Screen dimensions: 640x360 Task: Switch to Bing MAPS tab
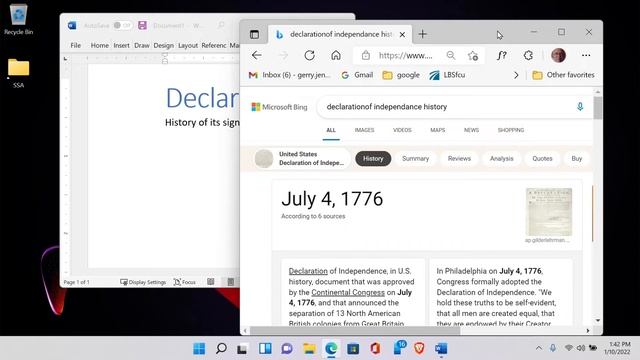click(438, 130)
